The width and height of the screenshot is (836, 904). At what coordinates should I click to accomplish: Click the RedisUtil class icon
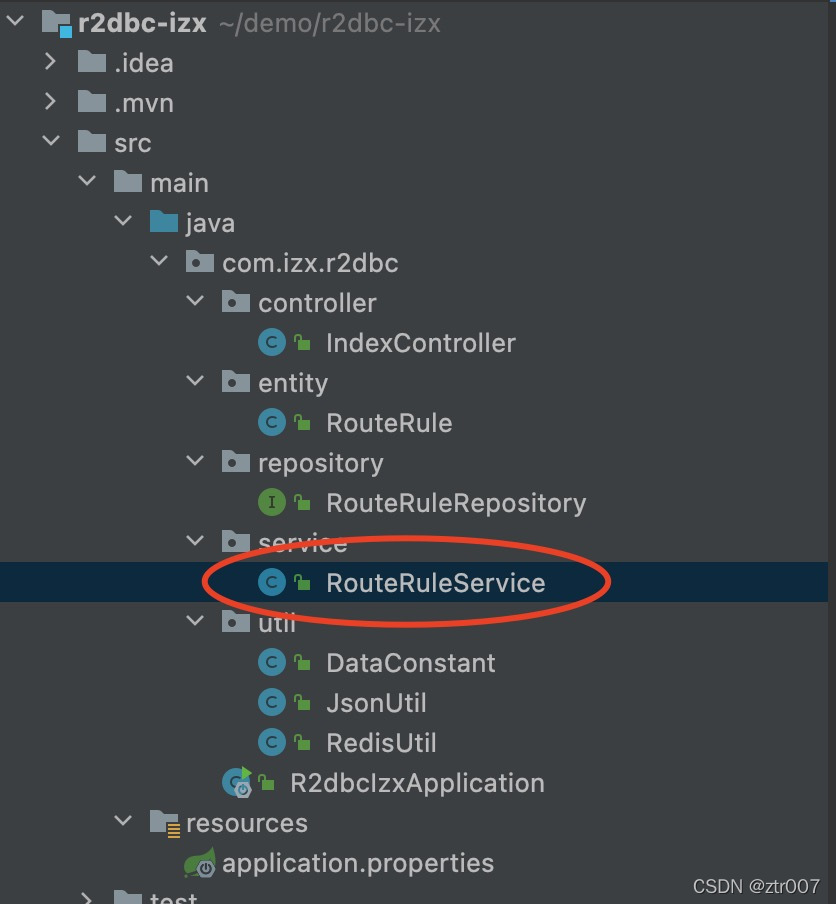pos(272,742)
